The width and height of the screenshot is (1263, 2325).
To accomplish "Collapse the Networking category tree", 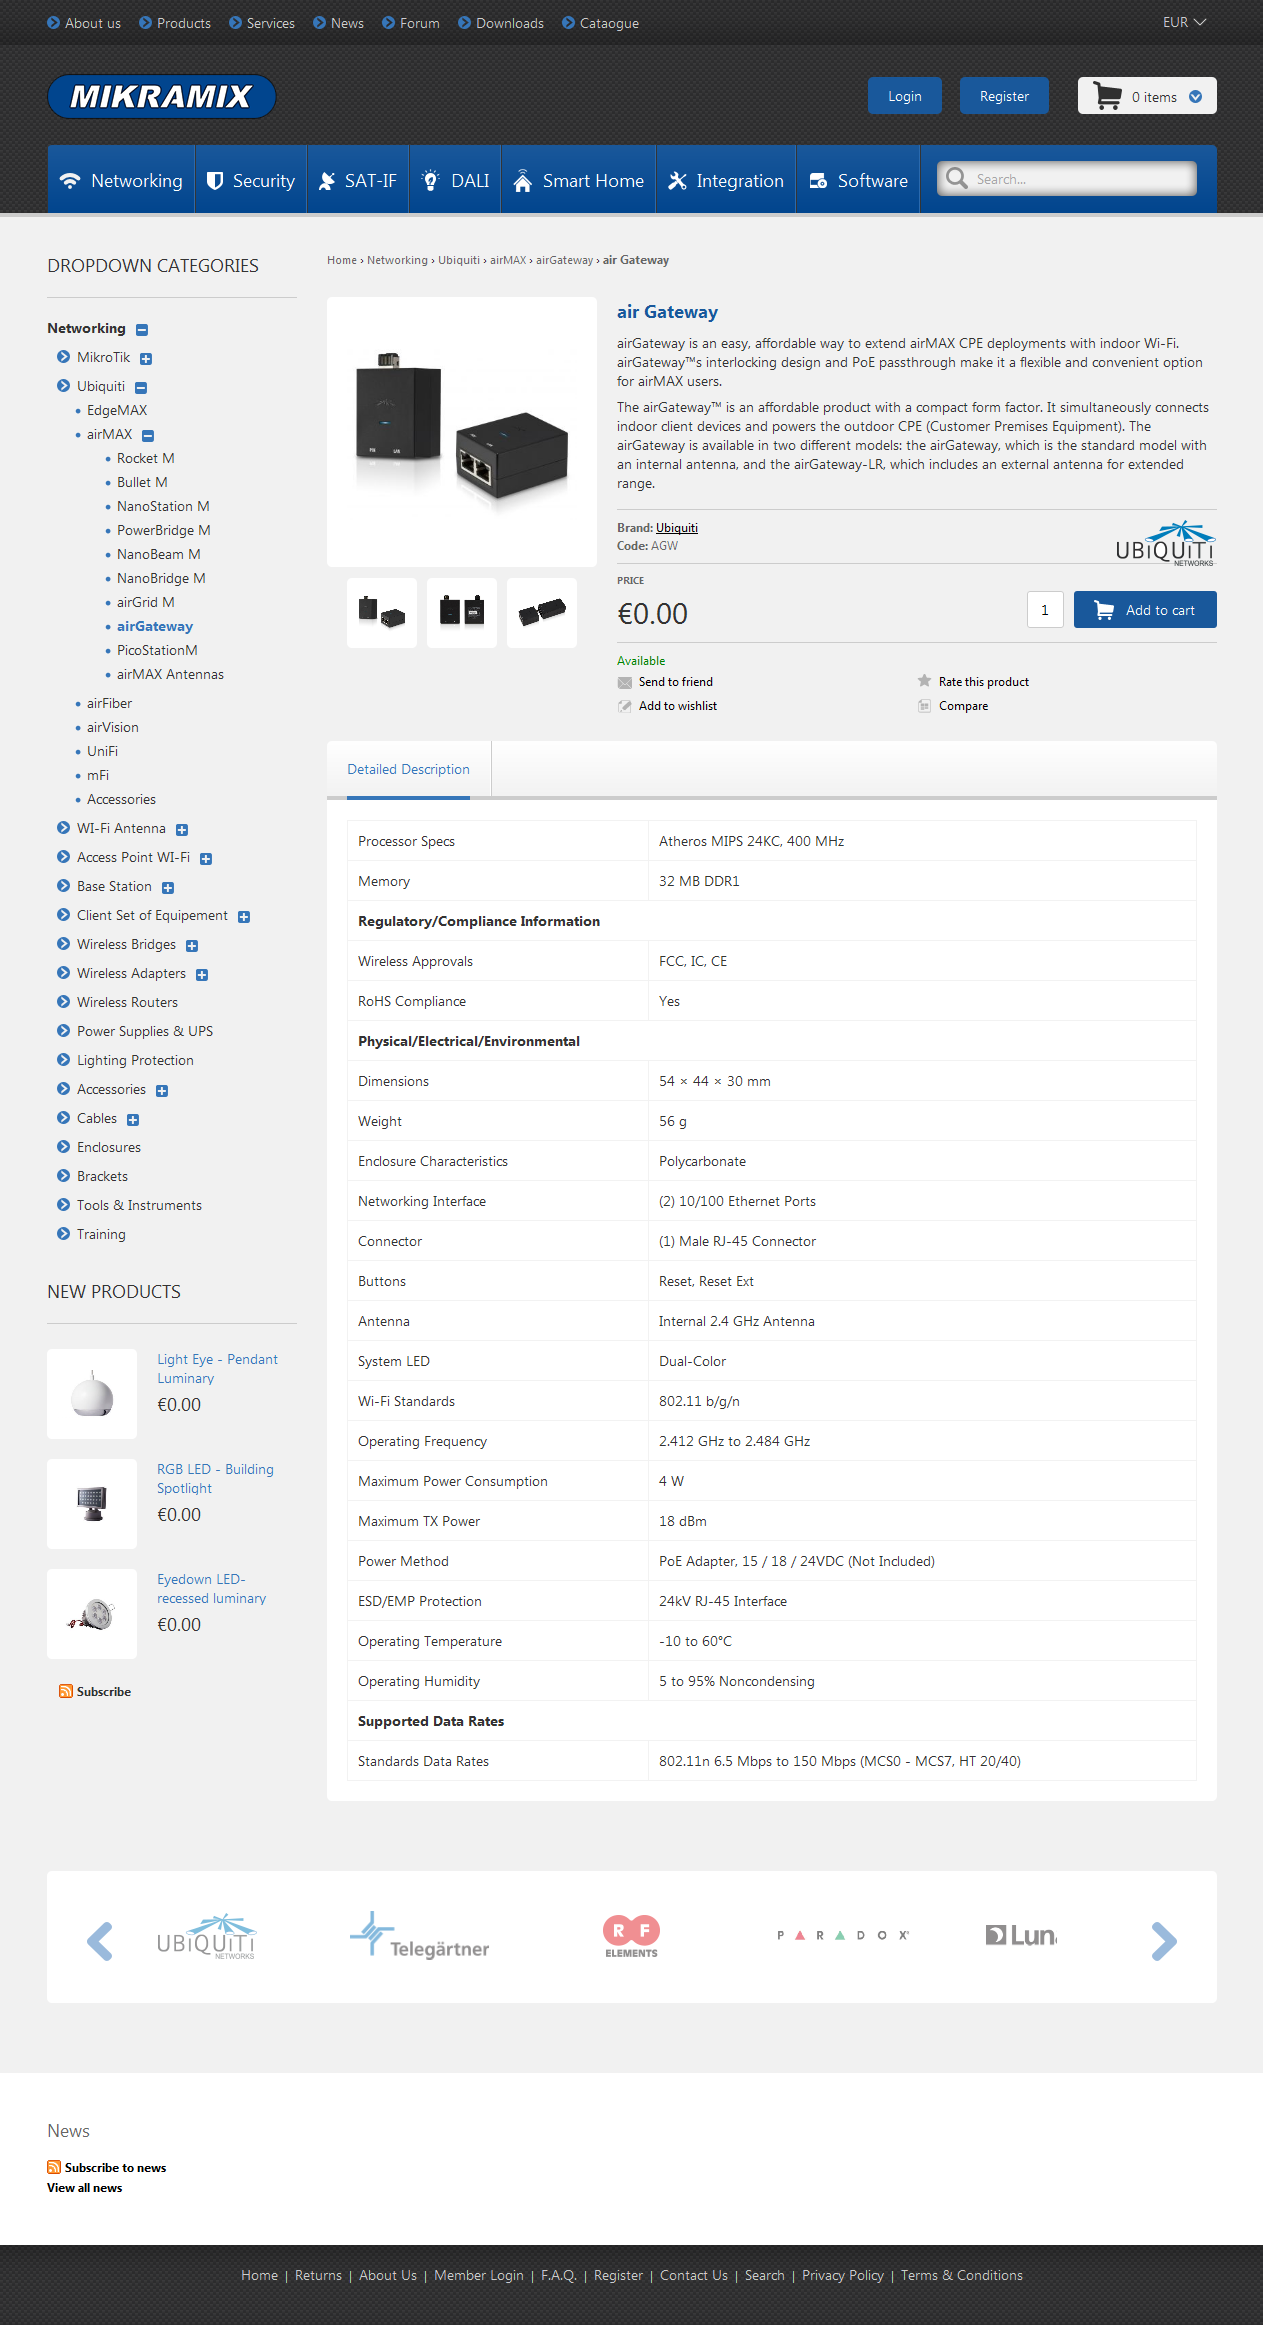I will [x=142, y=330].
